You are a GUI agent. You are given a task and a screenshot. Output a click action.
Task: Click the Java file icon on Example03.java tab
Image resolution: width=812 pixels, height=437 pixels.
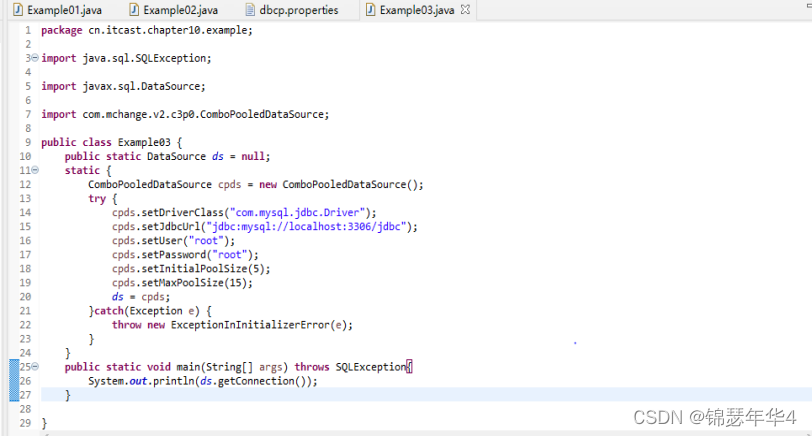click(370, 10)
